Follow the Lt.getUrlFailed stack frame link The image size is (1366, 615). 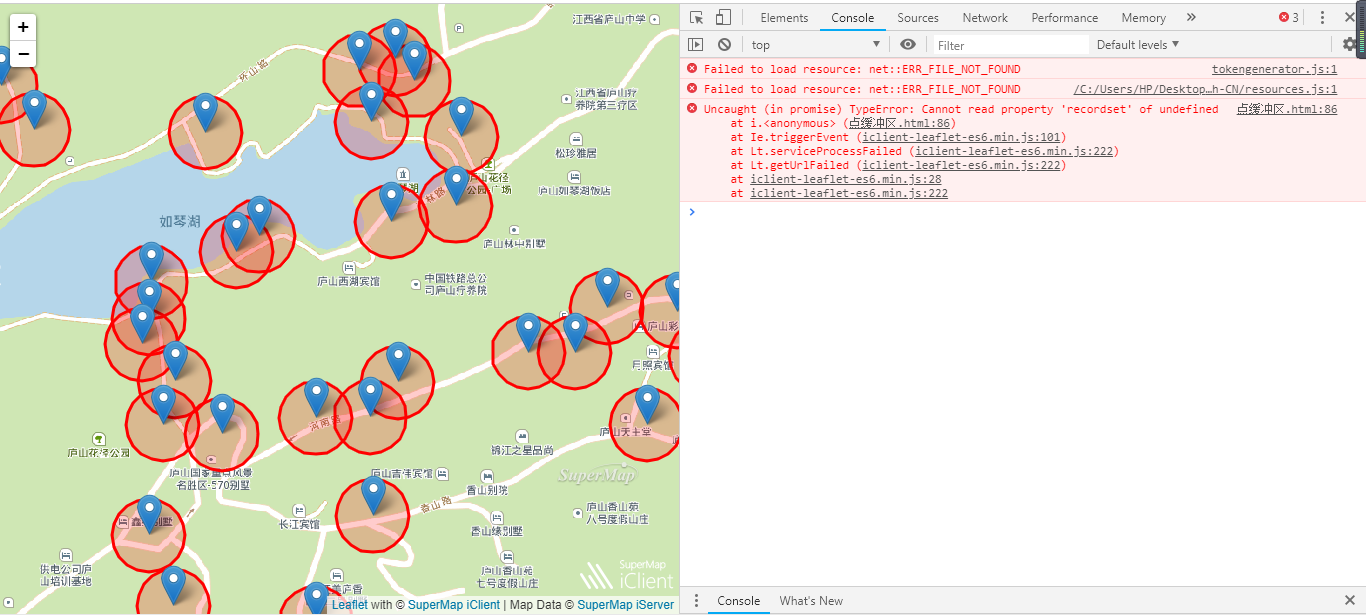click(964, 165)
